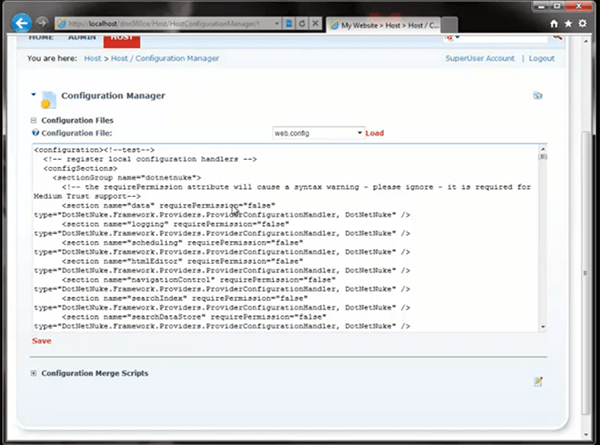Collapse the Configuration Files section

click(34, 120)
